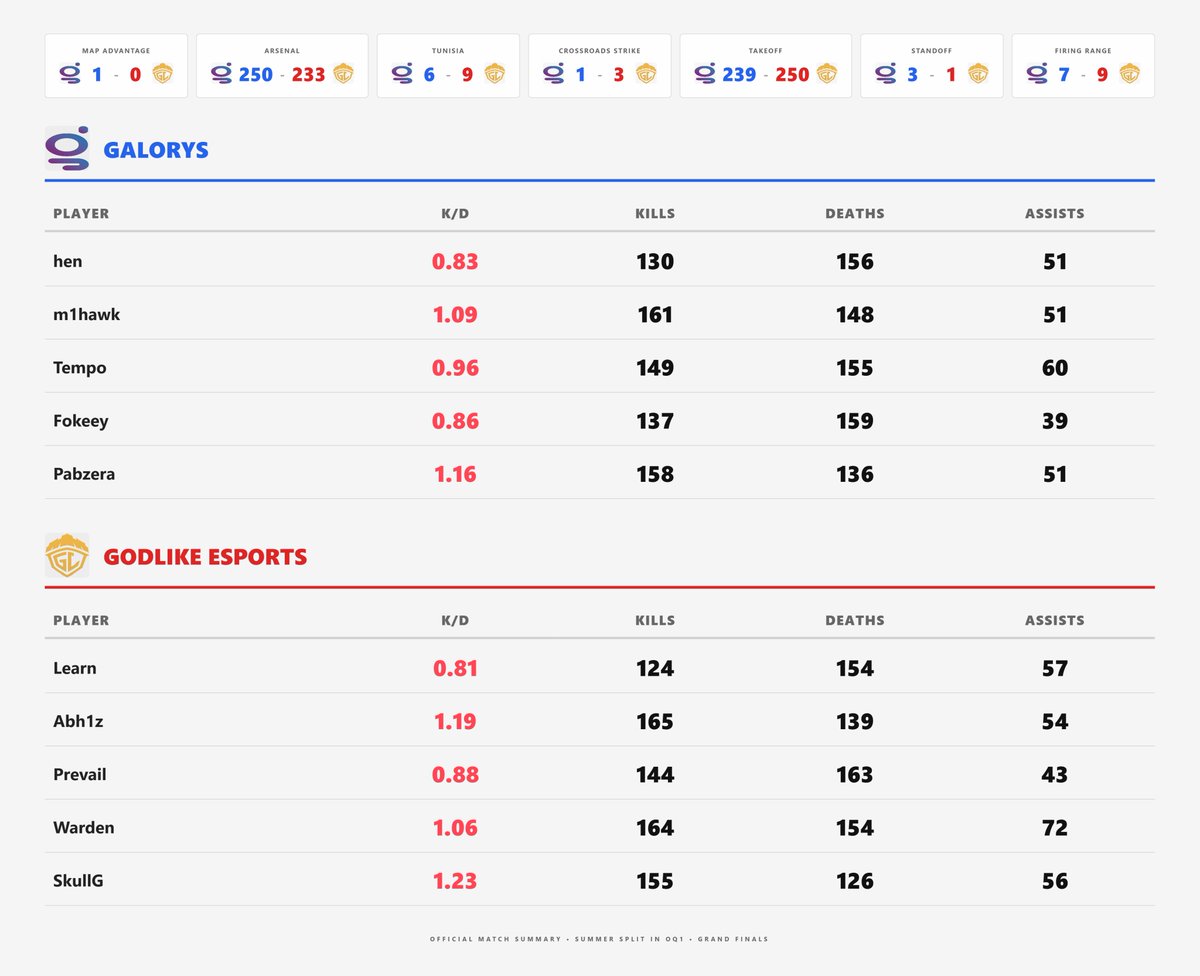Select player name Tempo
The width and height of the screenshot is (1200, 976).
[x=80, y=367]
